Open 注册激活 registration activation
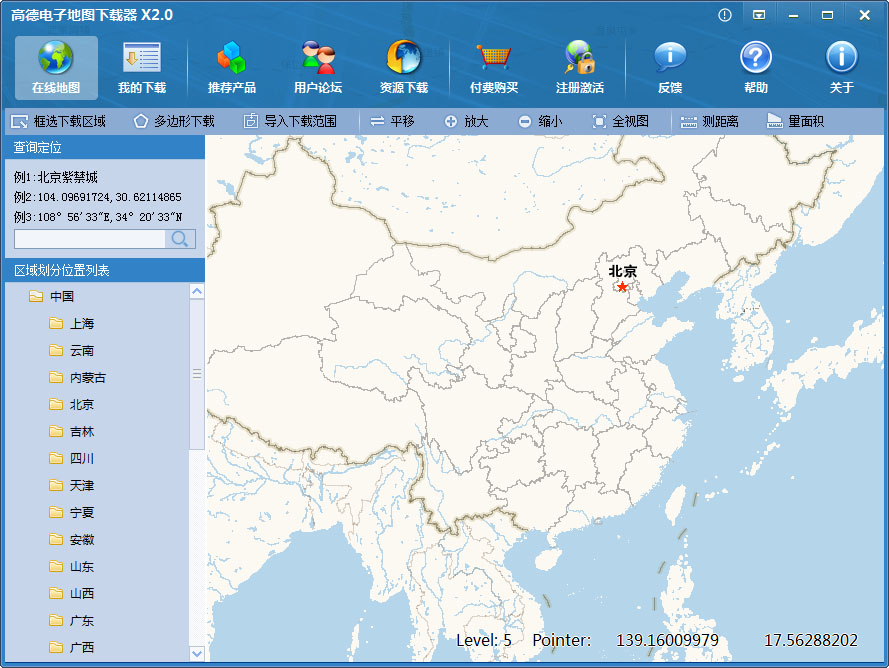889x668 pixels. pos(579,67)
